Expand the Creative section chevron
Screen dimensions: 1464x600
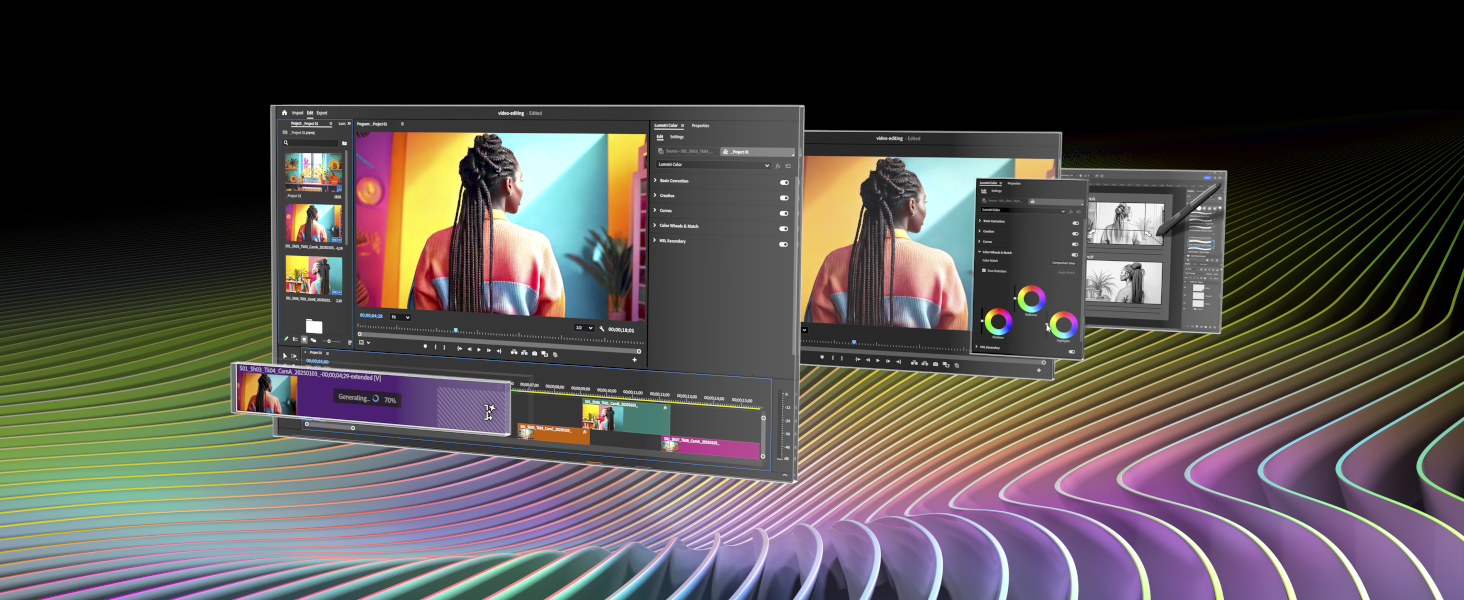655,196
